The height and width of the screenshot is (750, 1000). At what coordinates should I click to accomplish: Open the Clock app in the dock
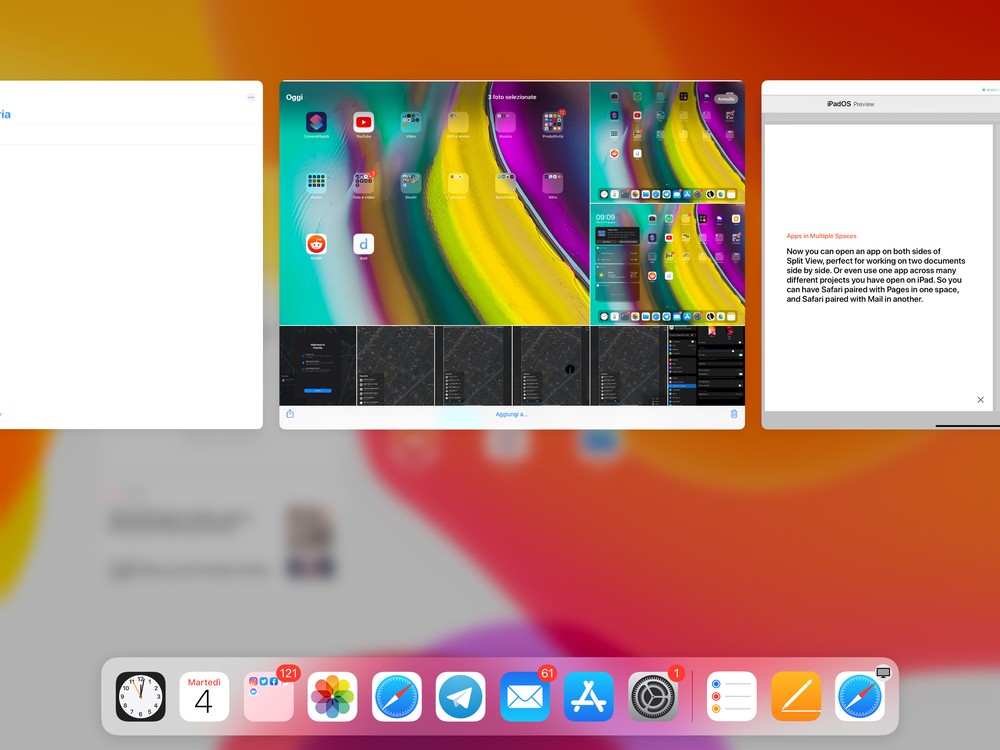(140, 696)
